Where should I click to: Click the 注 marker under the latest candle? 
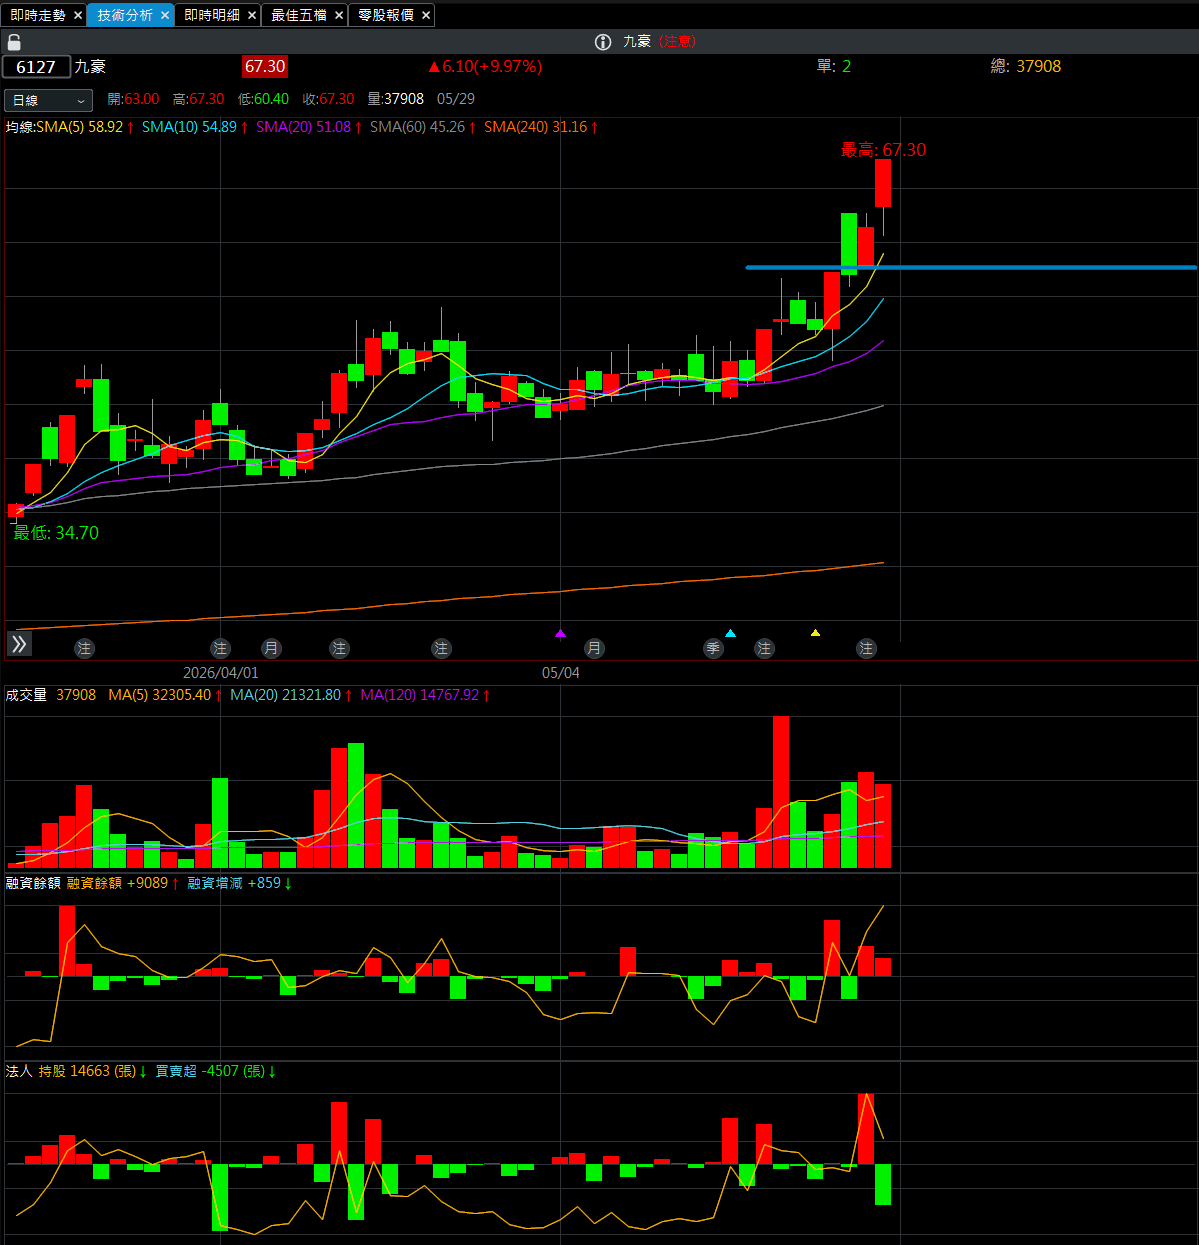pos(866,649)
